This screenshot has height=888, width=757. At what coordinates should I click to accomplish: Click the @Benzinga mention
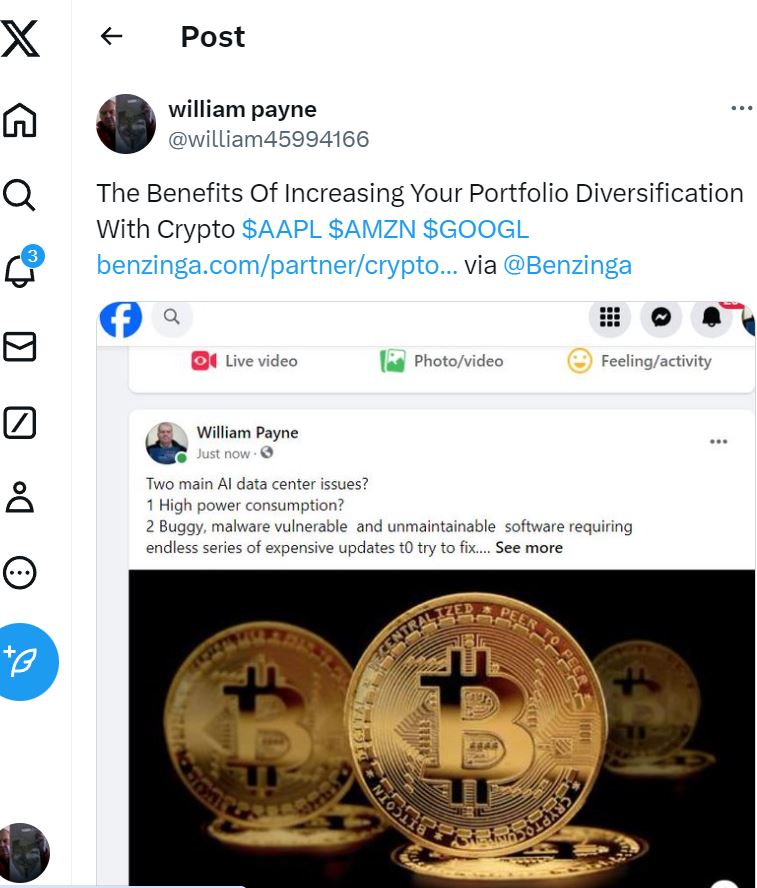tap(567, 265)
